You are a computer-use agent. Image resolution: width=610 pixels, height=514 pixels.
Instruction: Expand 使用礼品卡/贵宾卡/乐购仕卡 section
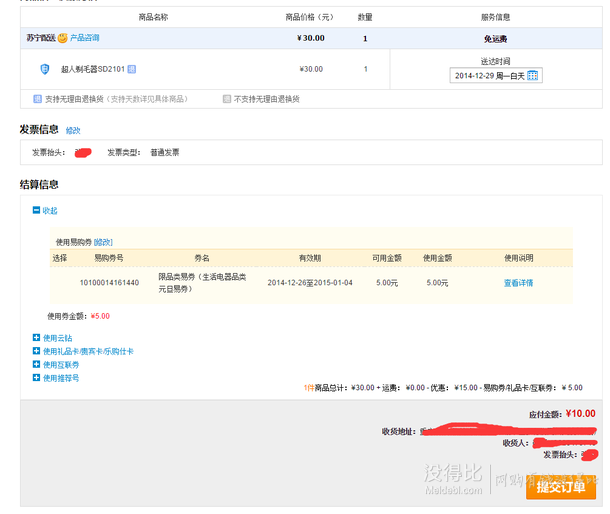pos(37,352)
